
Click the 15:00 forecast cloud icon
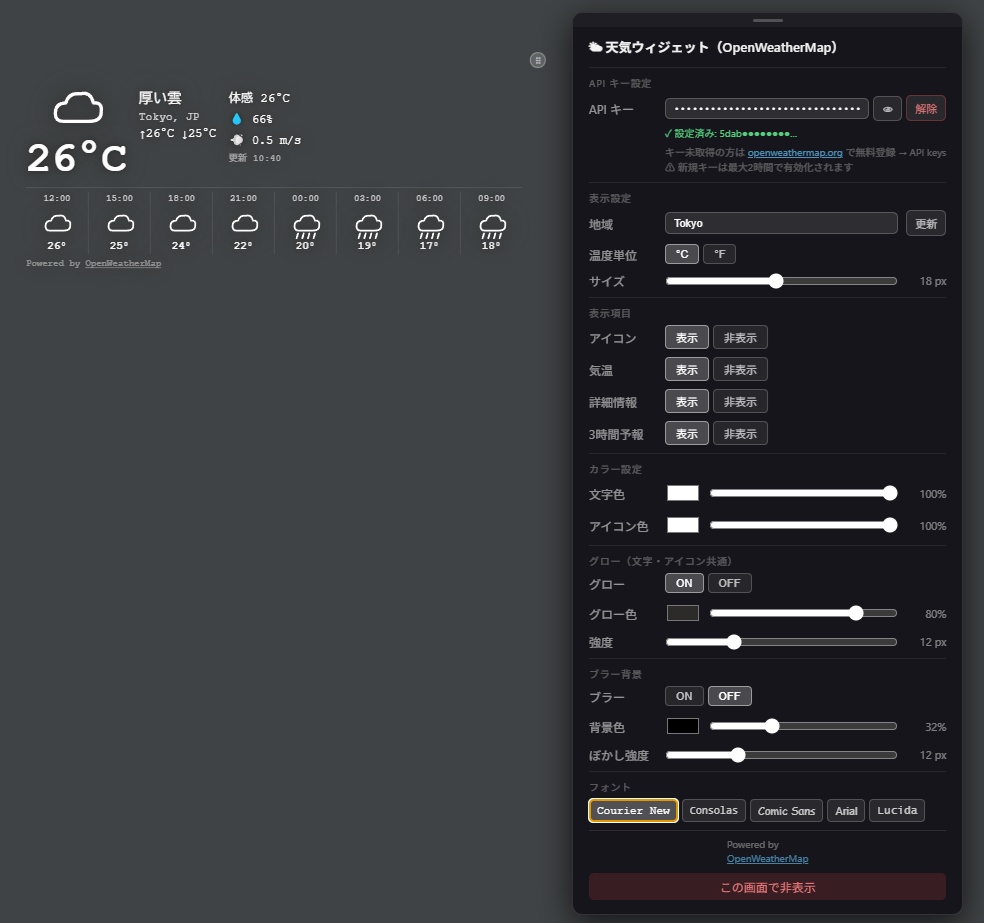coord(120,223)
